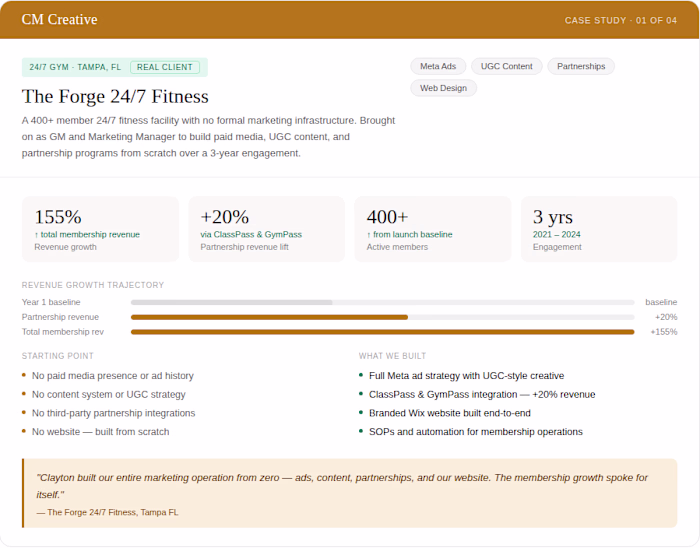Click Starting Point section heading
This screenshot has height=548, width=700.
coord(58,356)
